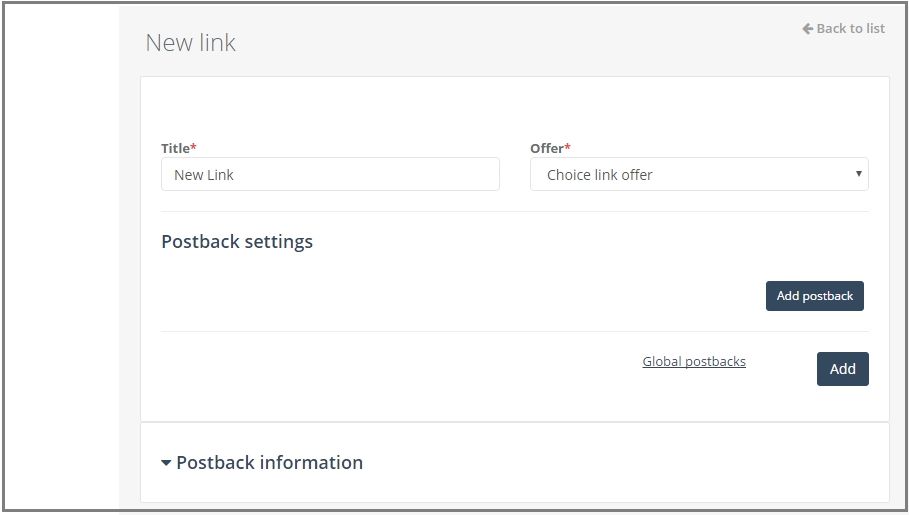Click the Add button next to Global postbacks
909x515 pixels.
click(842, 369)
